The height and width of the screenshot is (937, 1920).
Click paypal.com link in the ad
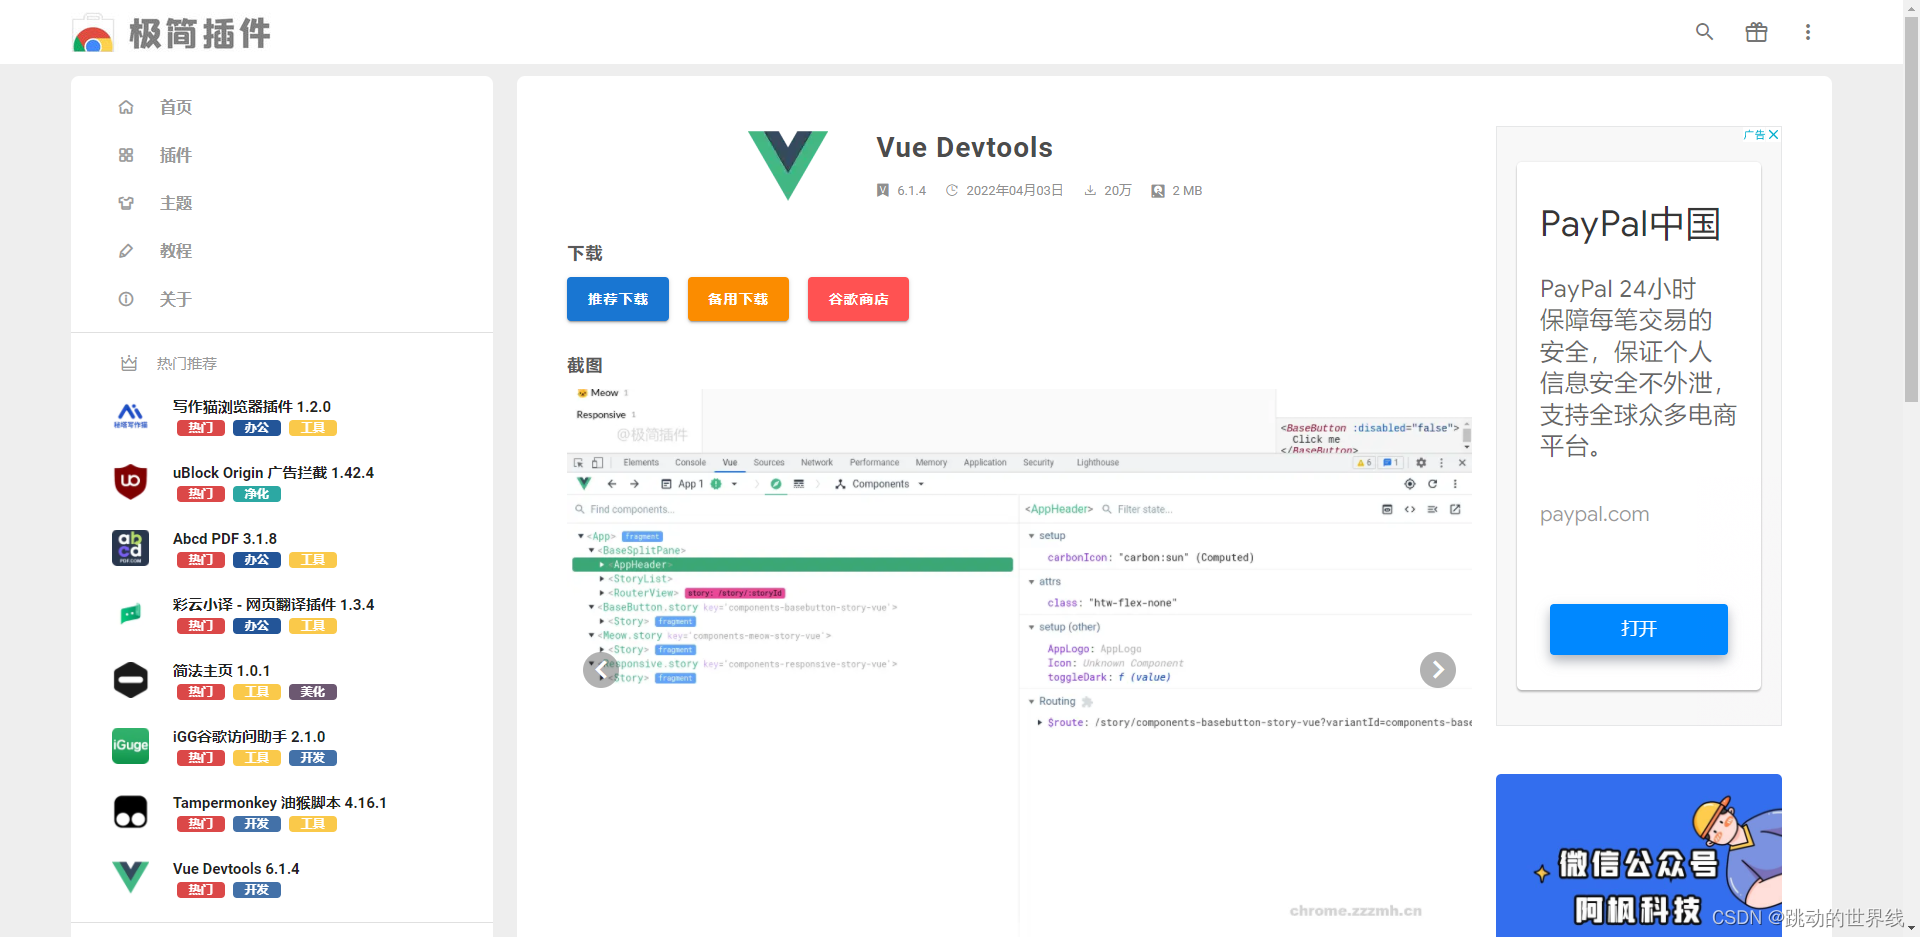1594,515
